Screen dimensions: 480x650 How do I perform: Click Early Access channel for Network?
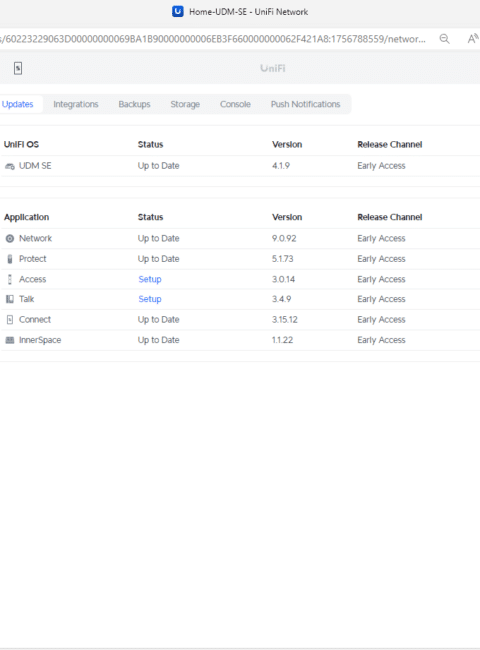[381, 238]
